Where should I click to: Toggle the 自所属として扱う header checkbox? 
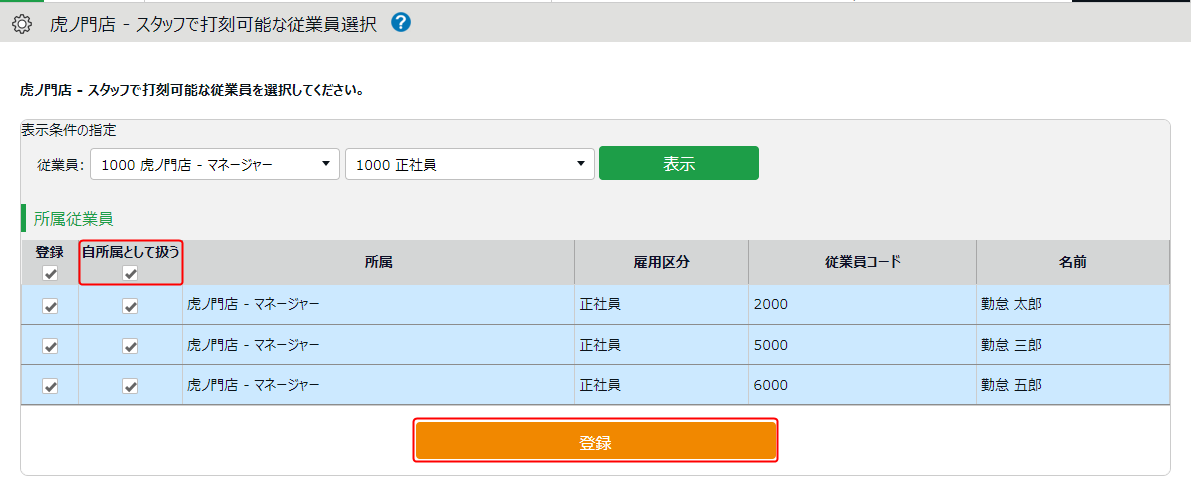[x=130, y=273]
